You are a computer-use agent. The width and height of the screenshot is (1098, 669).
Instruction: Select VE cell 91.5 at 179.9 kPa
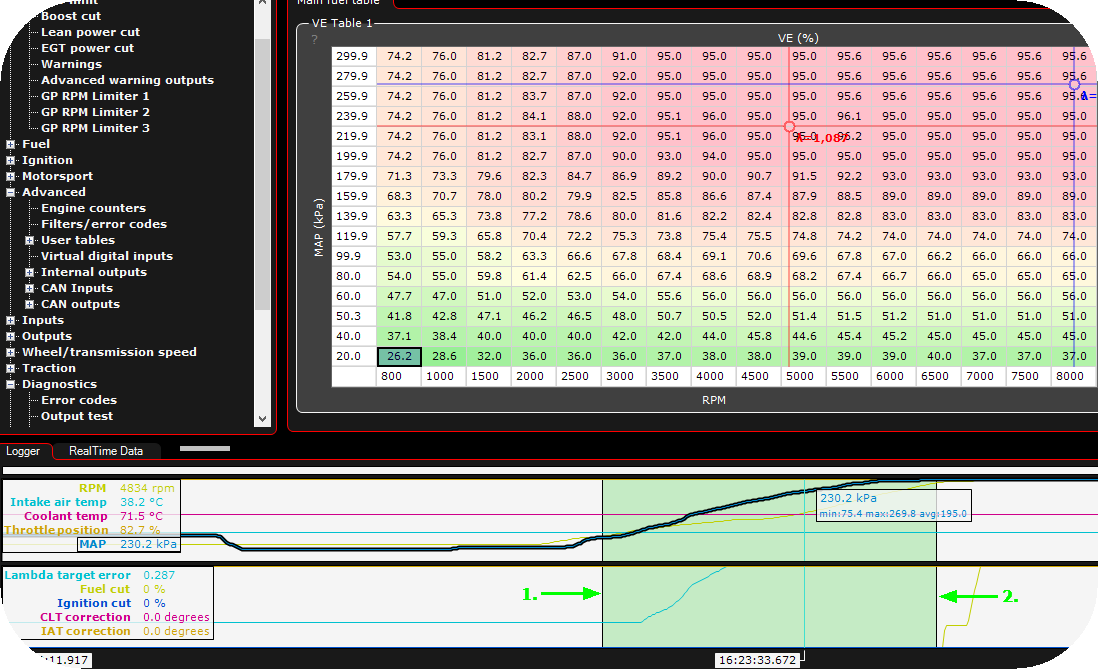coord(804,177)
